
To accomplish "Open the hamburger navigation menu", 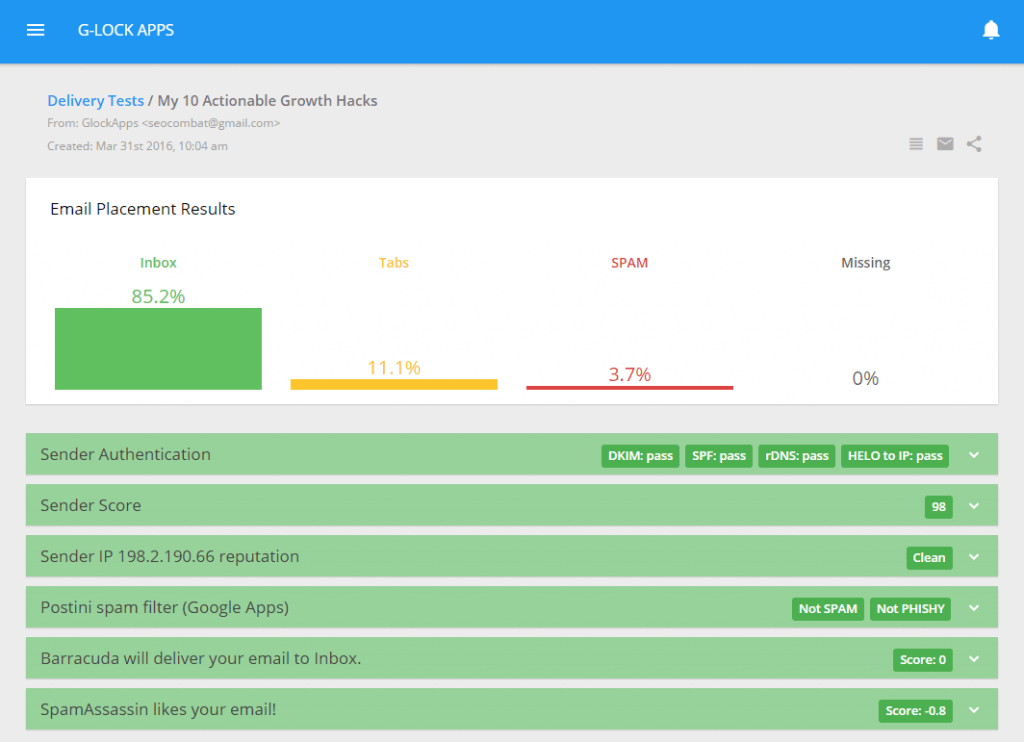I will (x=35, y=30).
